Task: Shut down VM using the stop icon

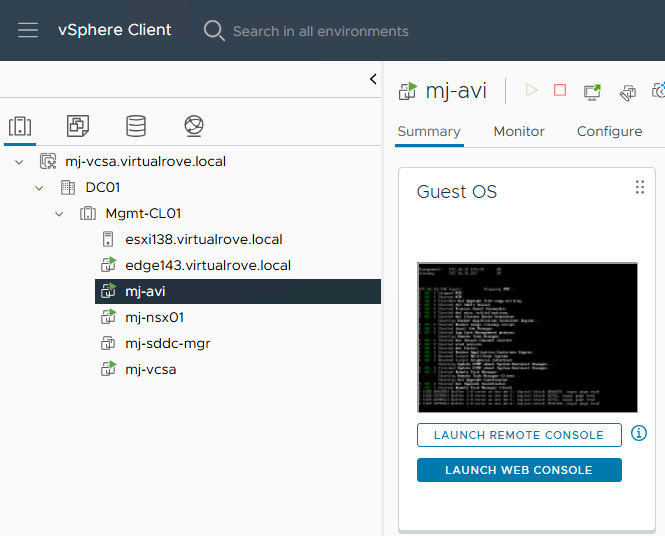Action: (560, 91)
